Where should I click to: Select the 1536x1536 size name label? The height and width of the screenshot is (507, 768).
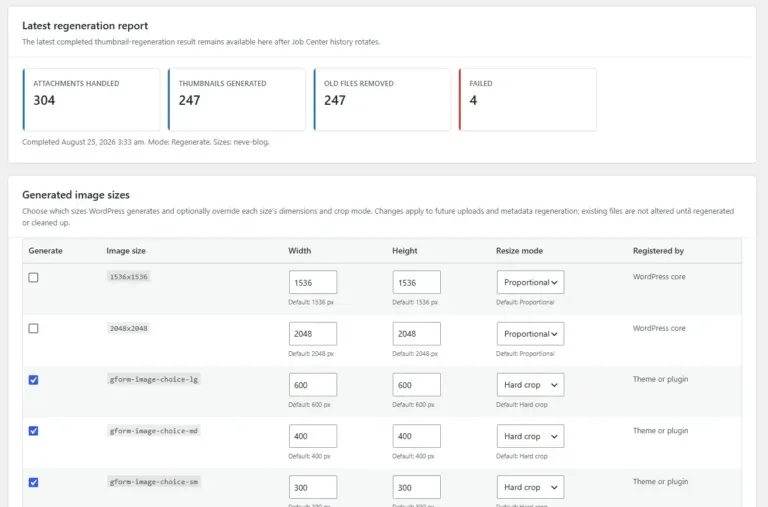click(x=128, y=277)
